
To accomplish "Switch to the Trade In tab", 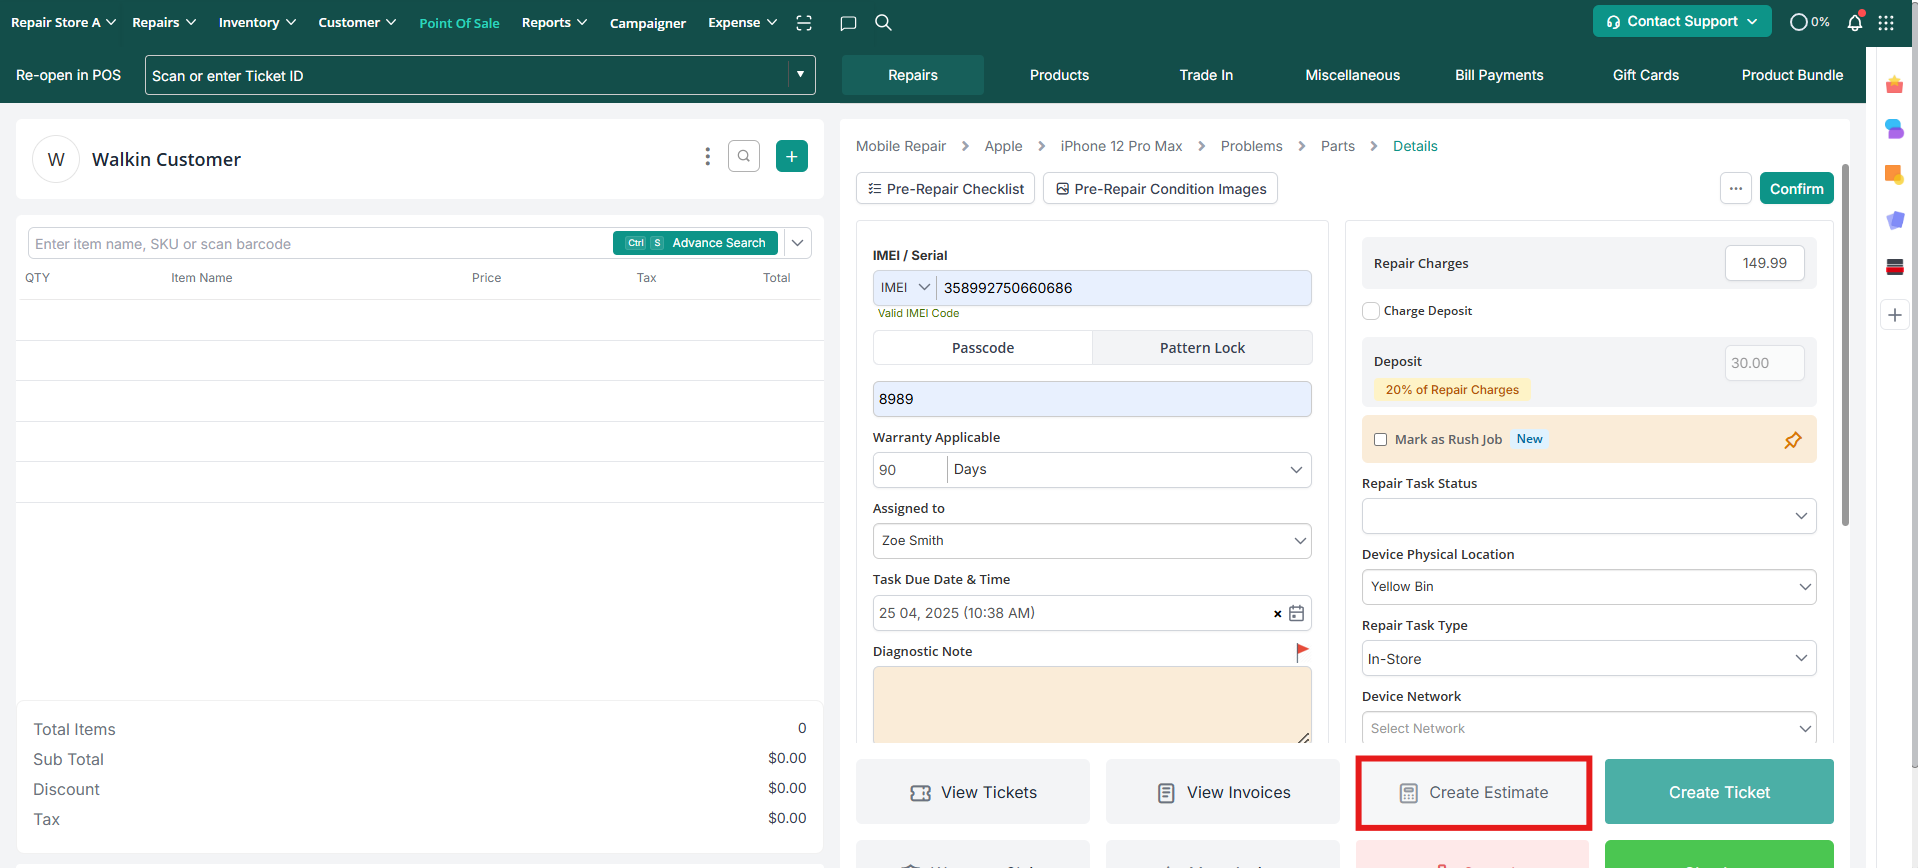I will pos(1206,75).
